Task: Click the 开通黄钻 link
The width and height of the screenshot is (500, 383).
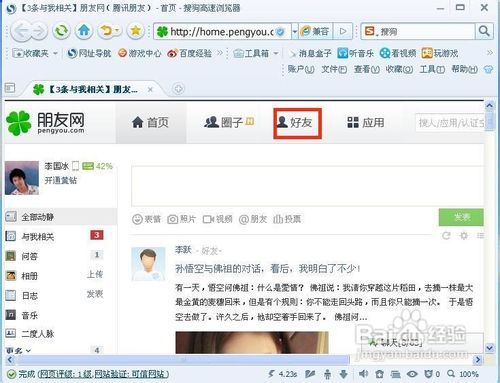Action: tap(61, 180)
